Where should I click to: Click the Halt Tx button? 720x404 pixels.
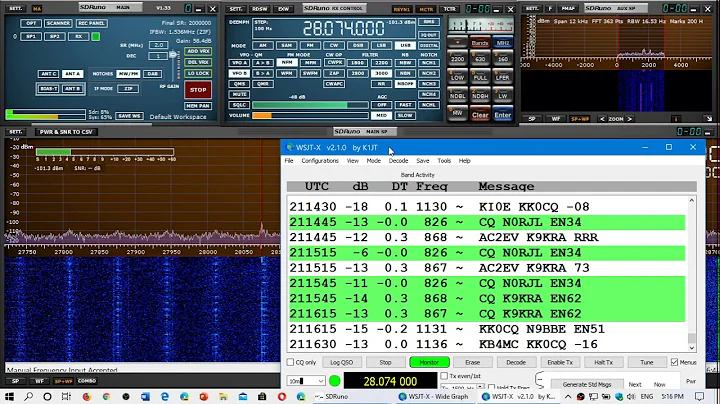[603, 362]
